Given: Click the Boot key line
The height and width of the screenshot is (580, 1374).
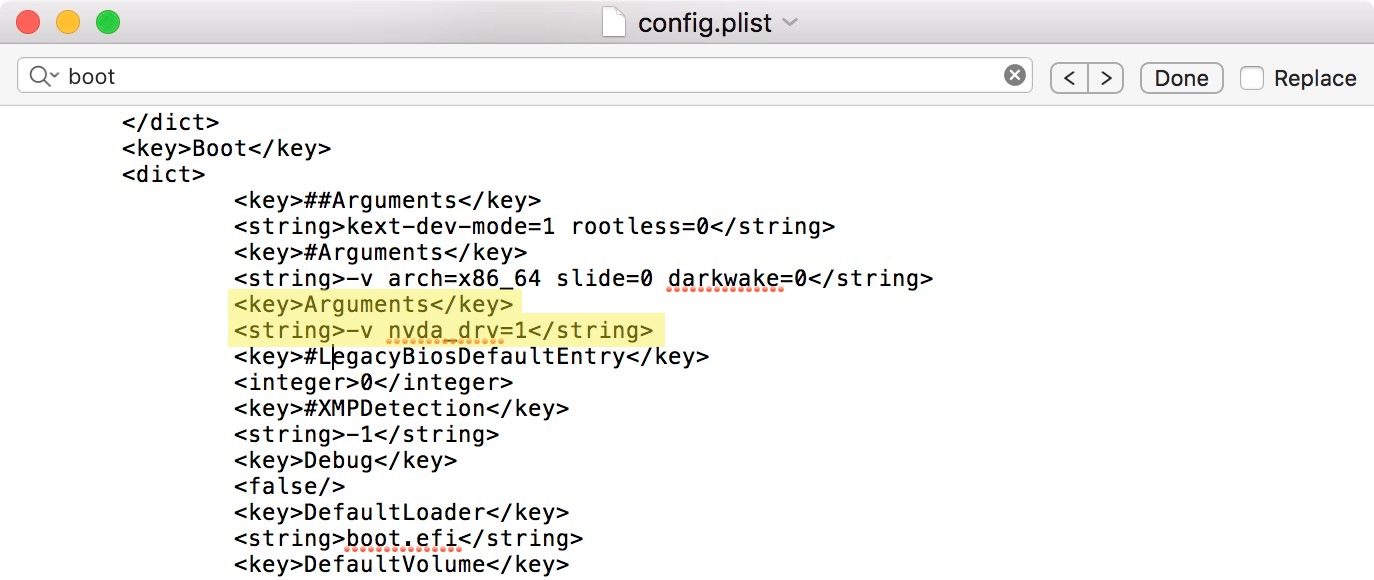Looking at the screenshot, I should tap(226, 148).
